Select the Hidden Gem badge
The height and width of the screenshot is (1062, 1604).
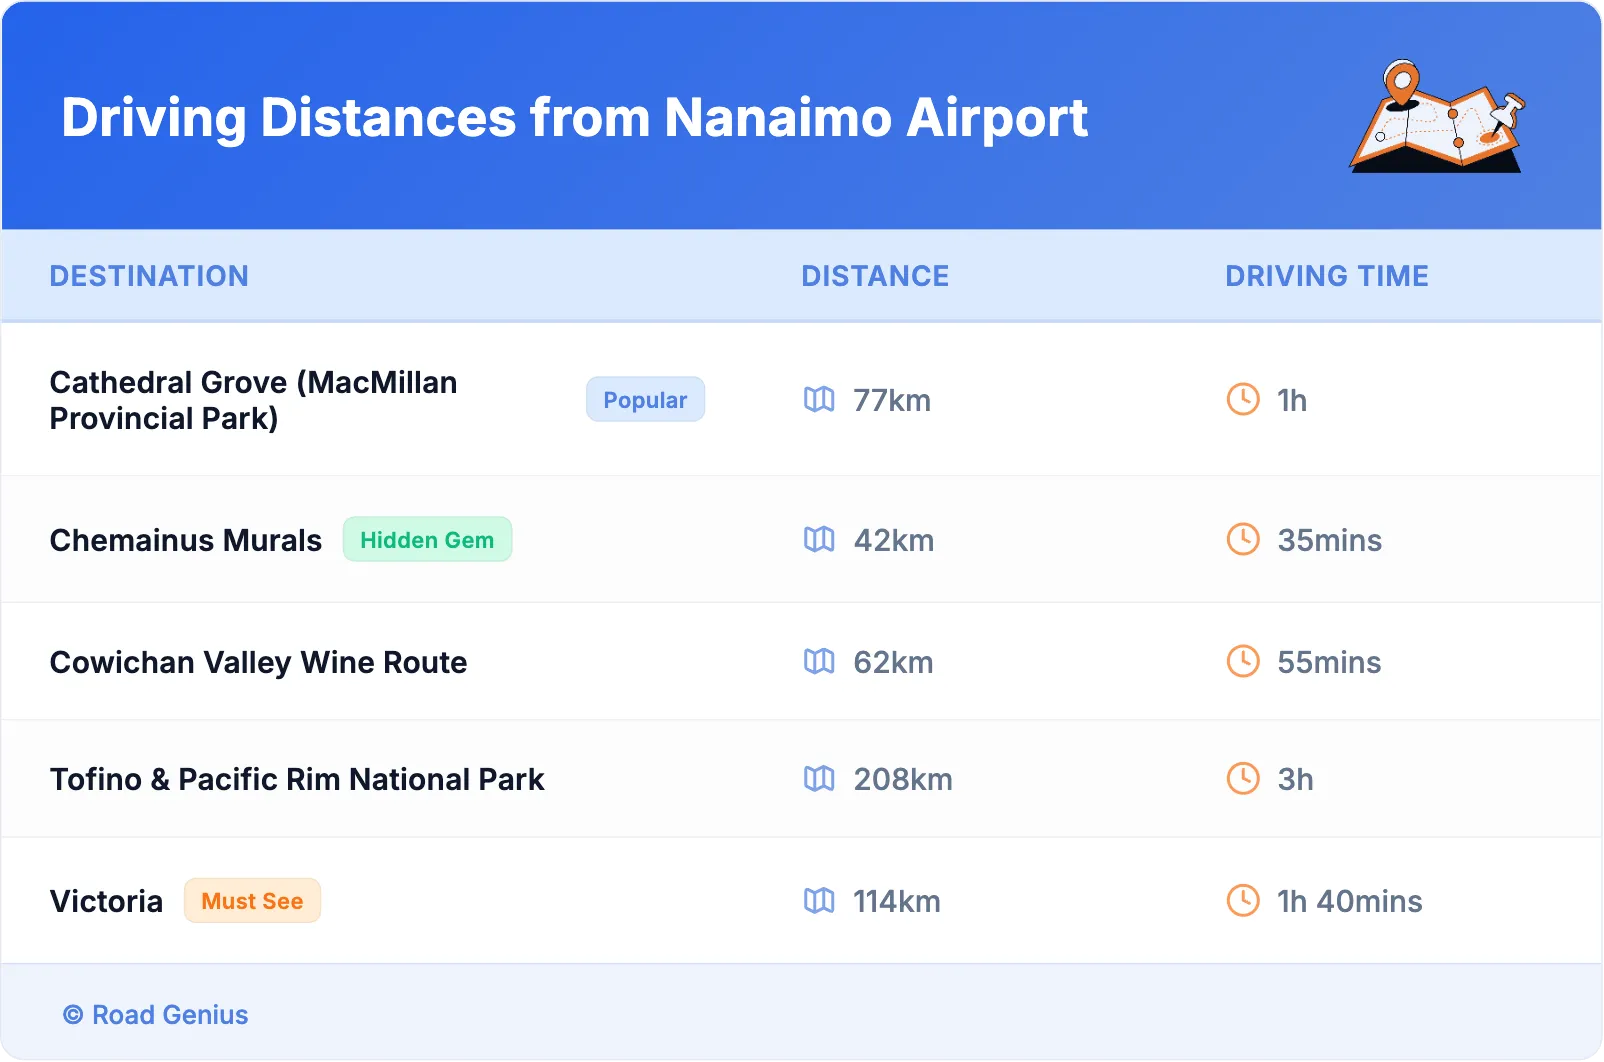tap(427, 540)
